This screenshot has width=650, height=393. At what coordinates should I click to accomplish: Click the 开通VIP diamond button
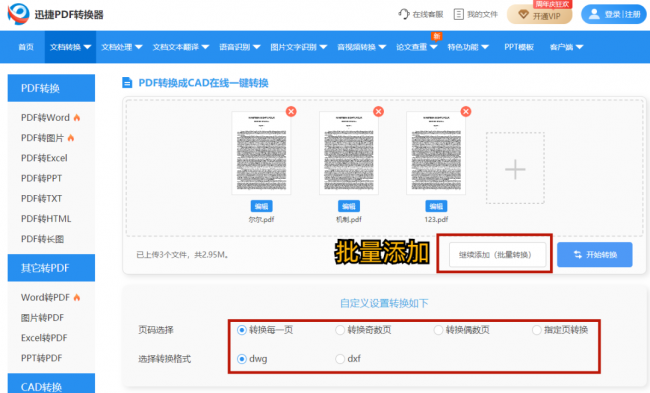pyautogui.click(x=539, y=15)
